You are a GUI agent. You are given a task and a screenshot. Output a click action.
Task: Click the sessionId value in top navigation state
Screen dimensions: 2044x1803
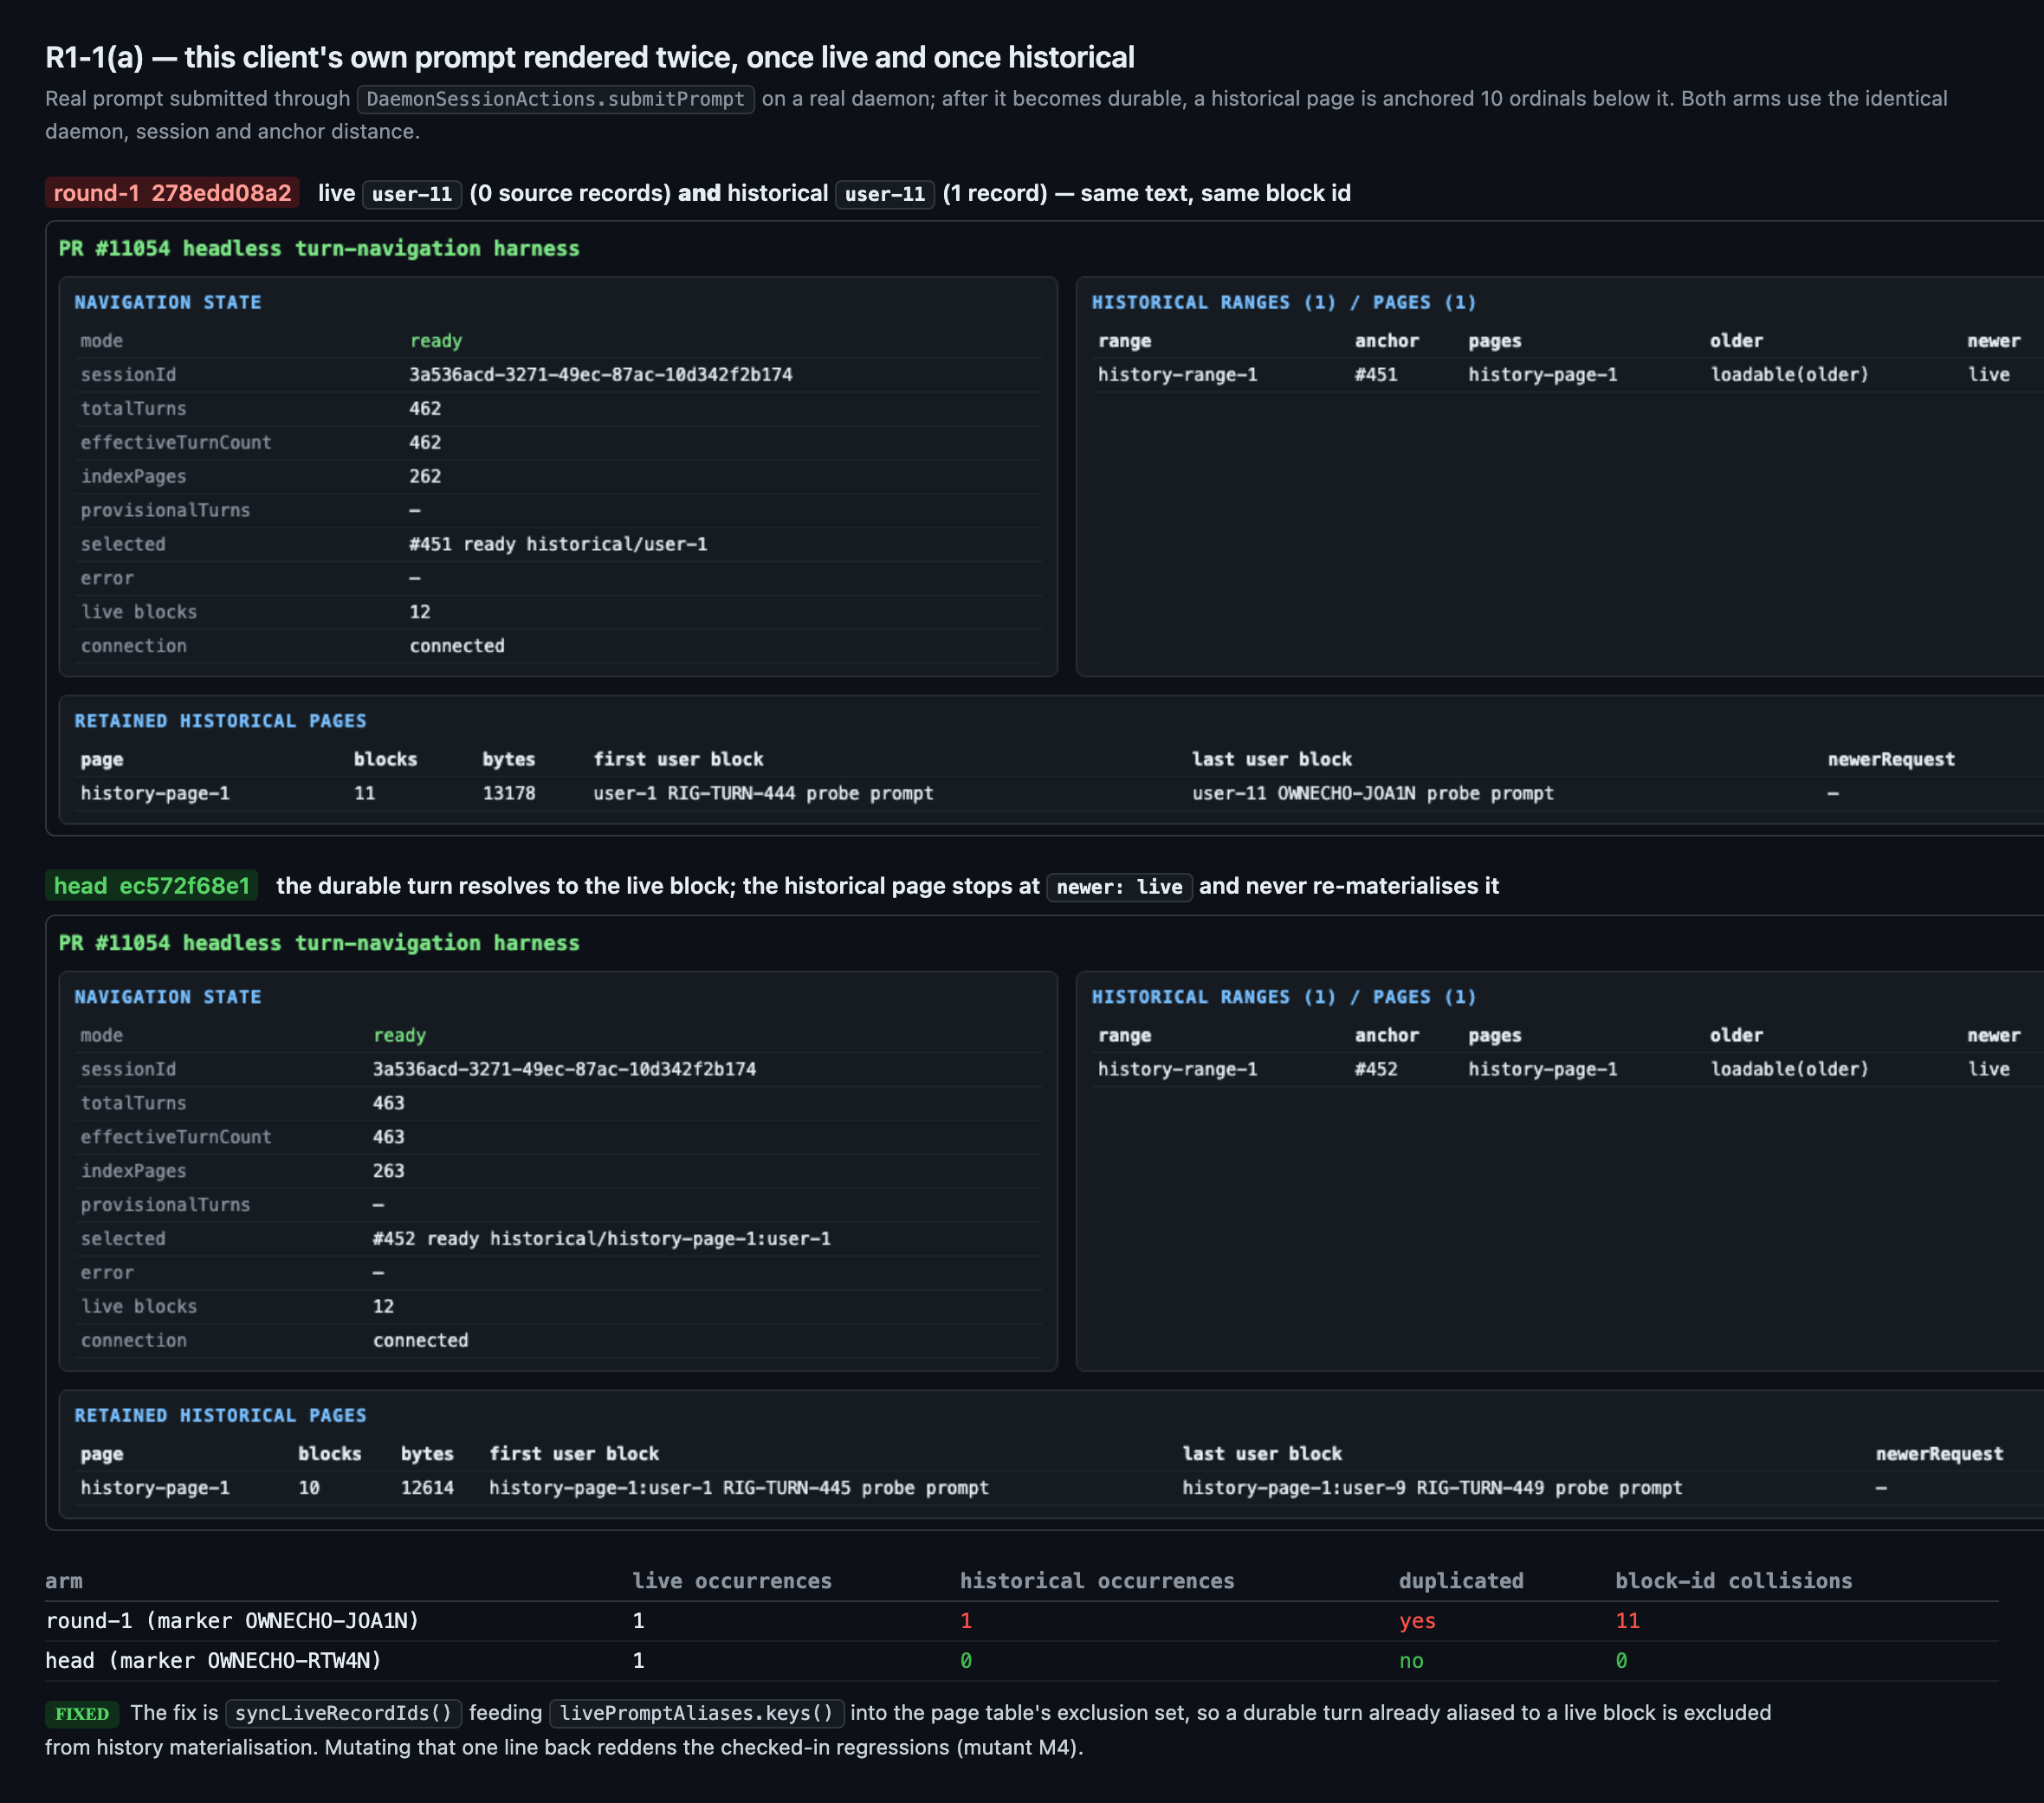600,375
